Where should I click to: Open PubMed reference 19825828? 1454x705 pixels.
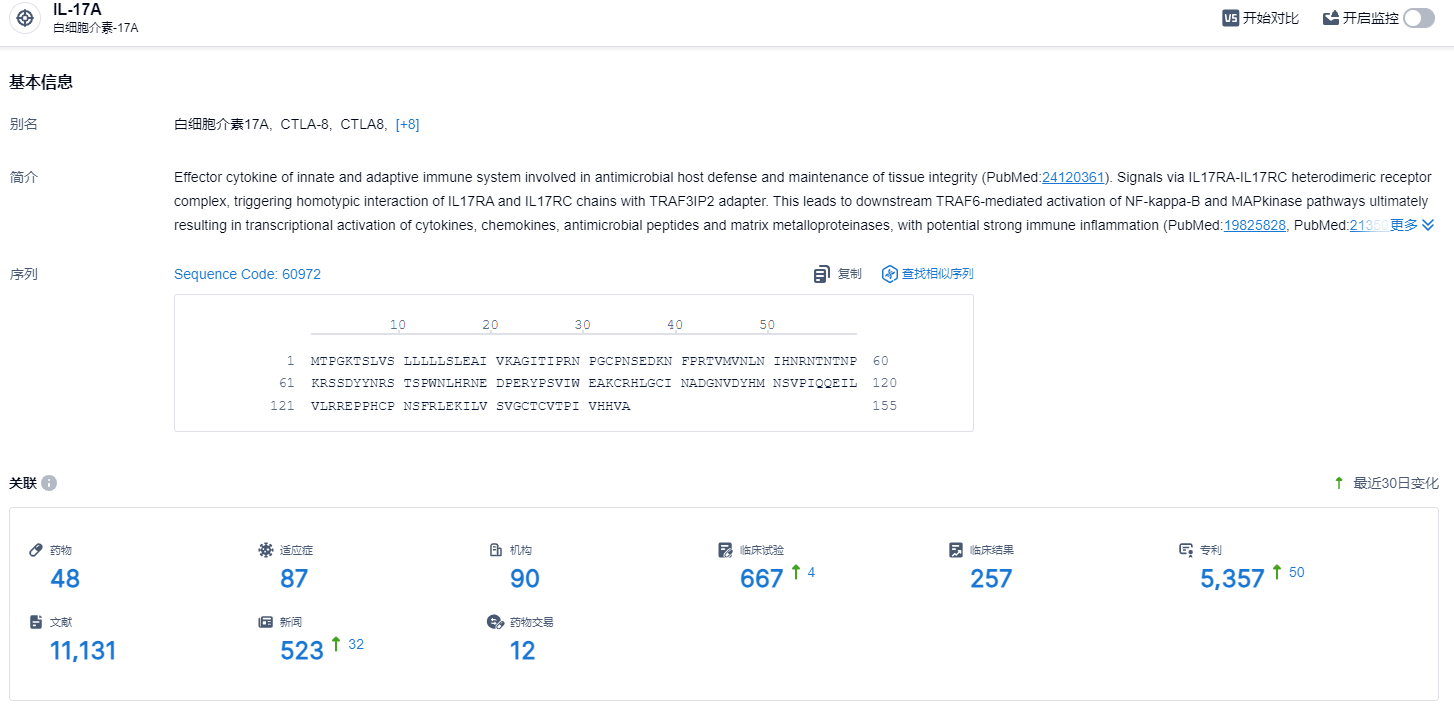[1254, 225]
